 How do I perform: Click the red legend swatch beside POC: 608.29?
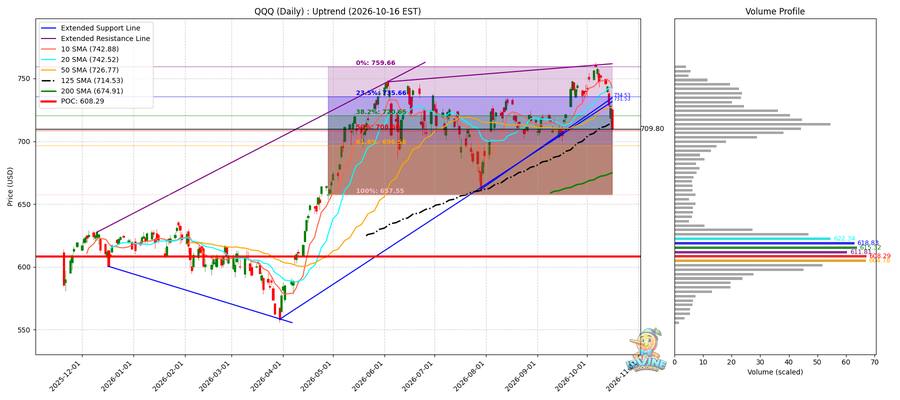coord(48,102)
